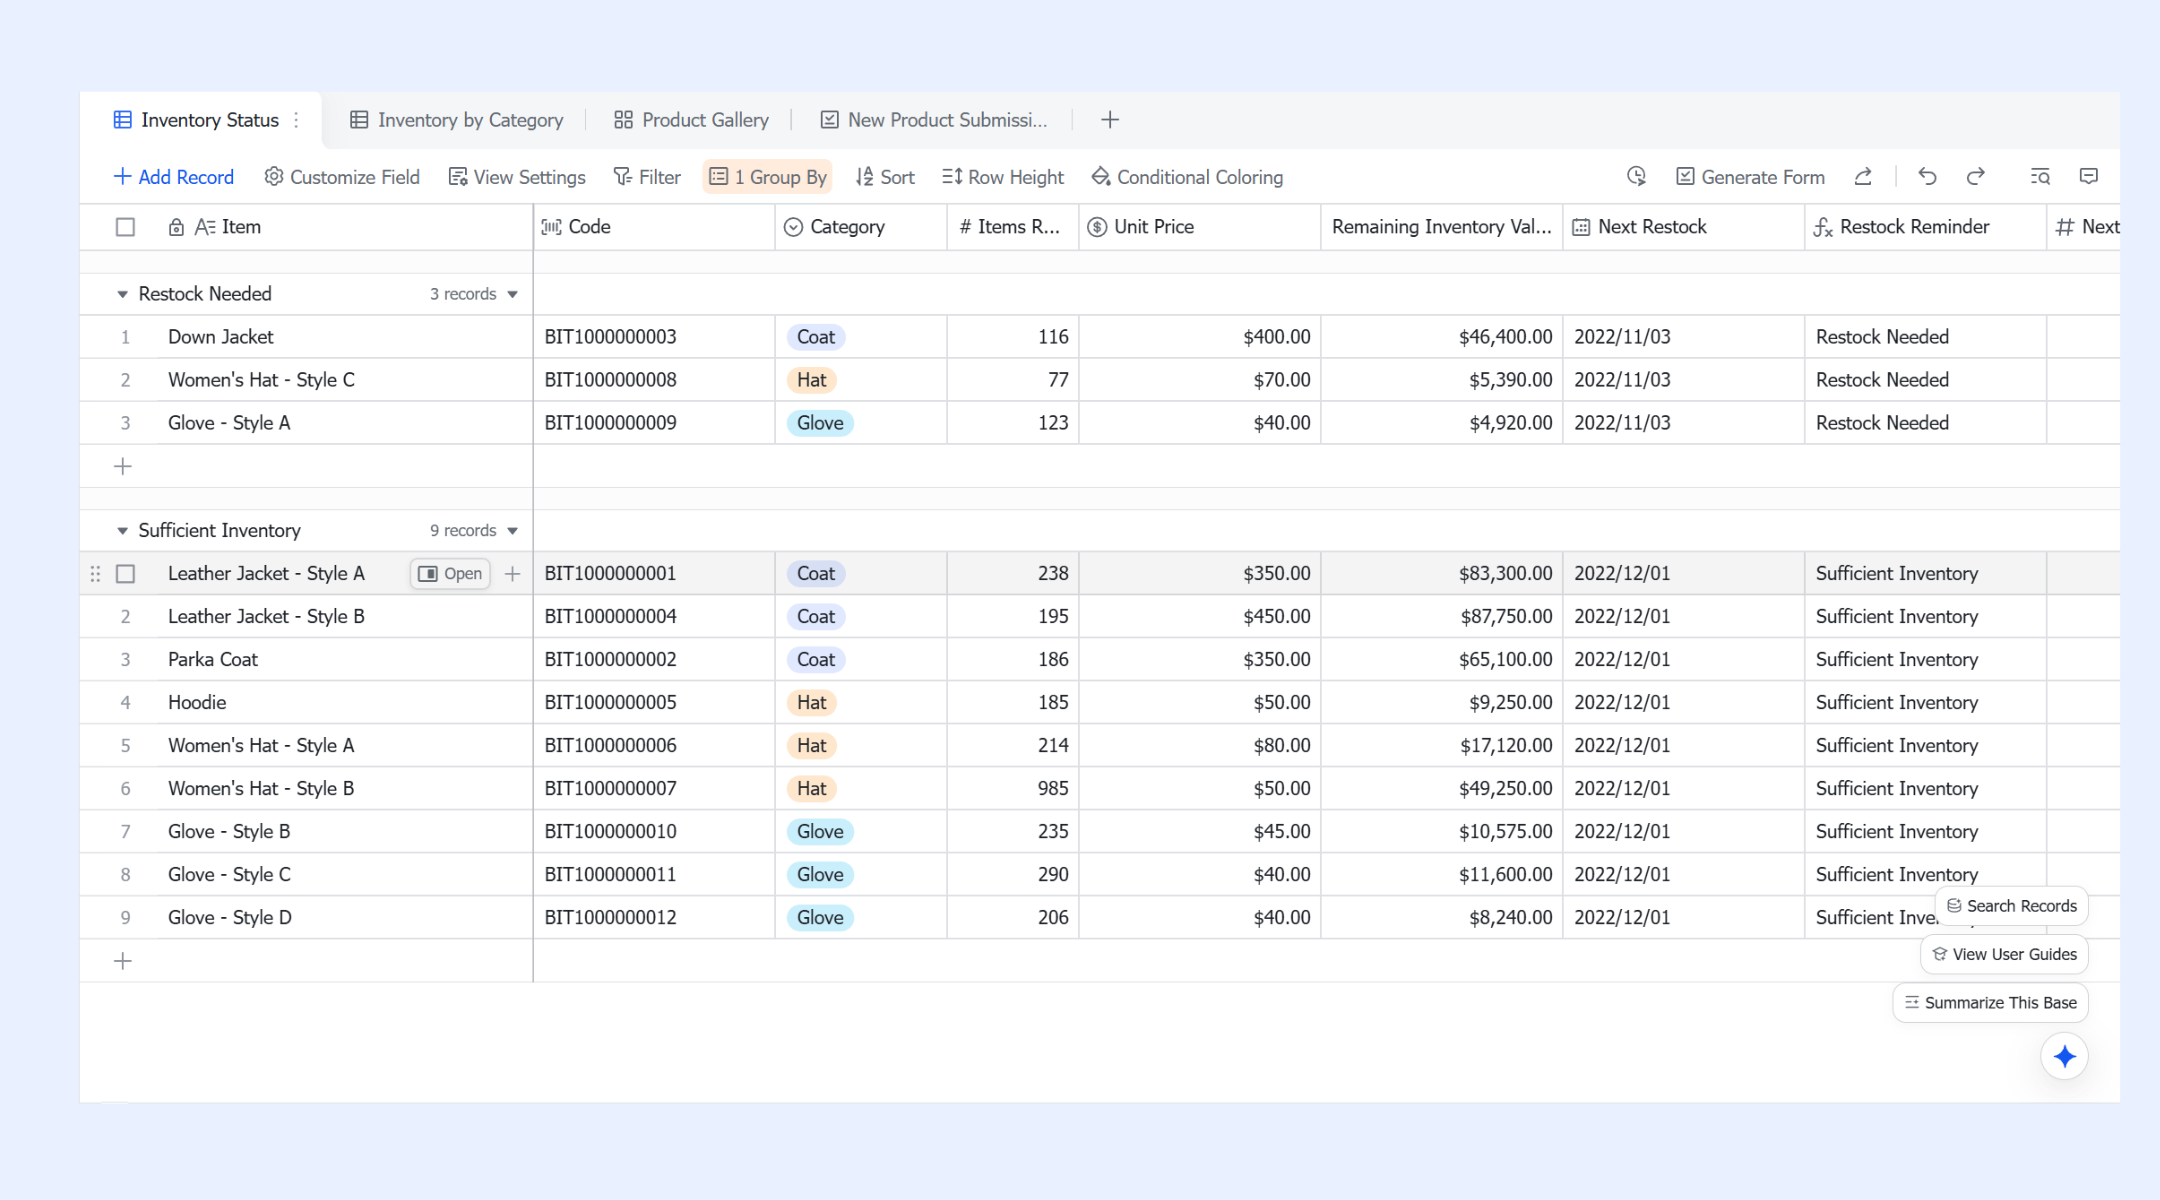
Task: Select the Unit Price cell for Hoodie
Action: 1199,703
